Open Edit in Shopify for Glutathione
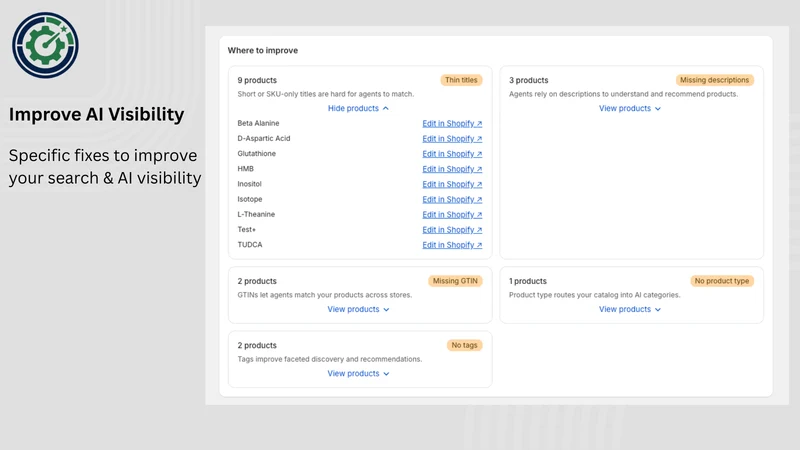The width and height of the screenshot is (800, 450). [x=452, y=154]
